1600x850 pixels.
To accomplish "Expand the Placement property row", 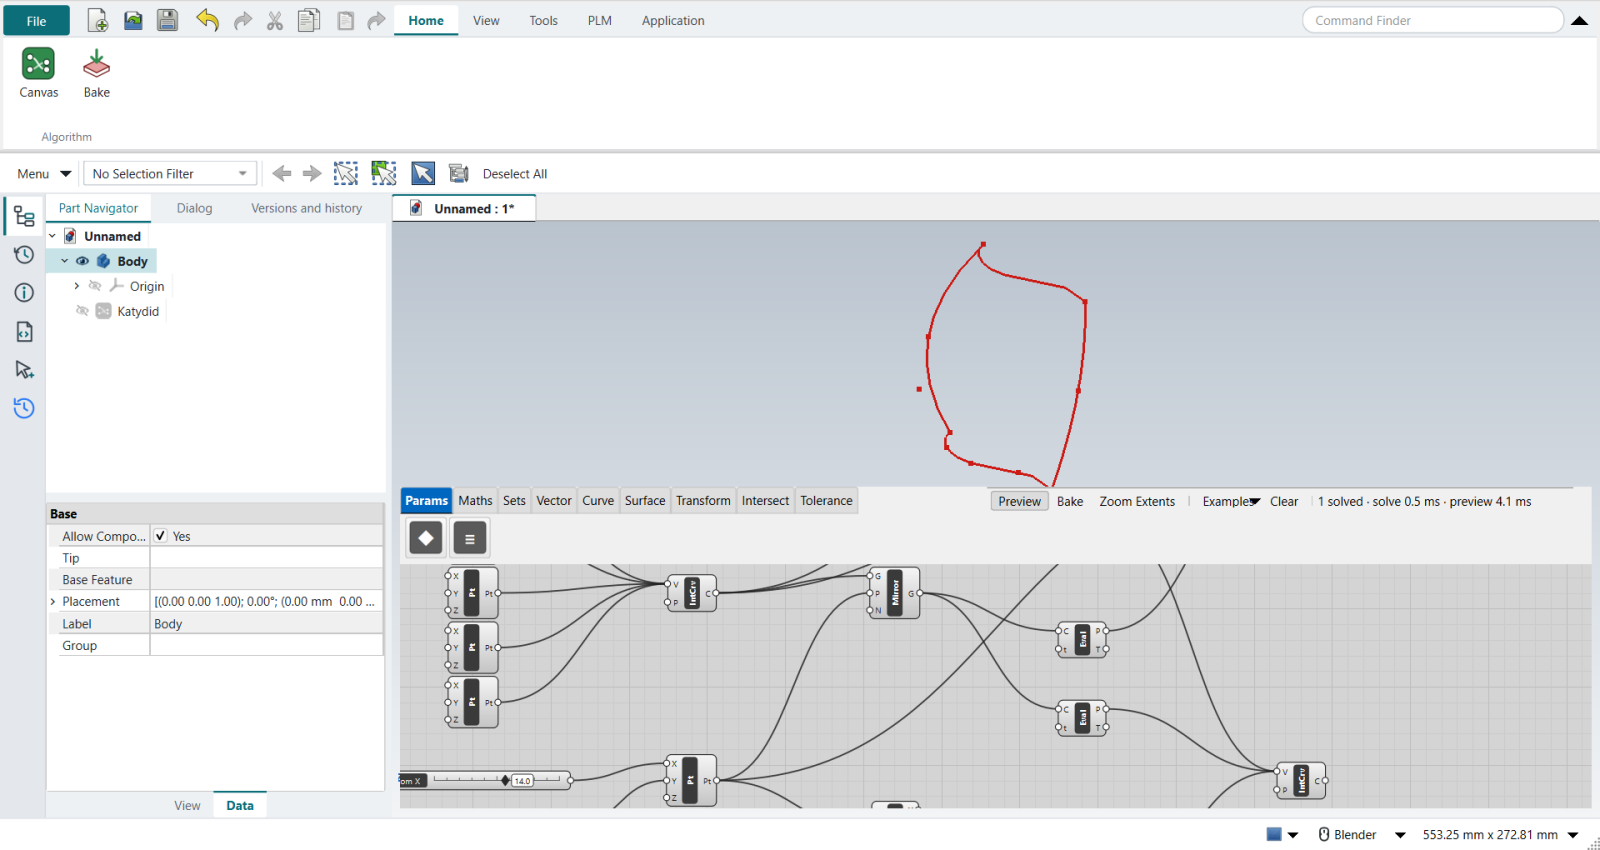I will [53, 602].
